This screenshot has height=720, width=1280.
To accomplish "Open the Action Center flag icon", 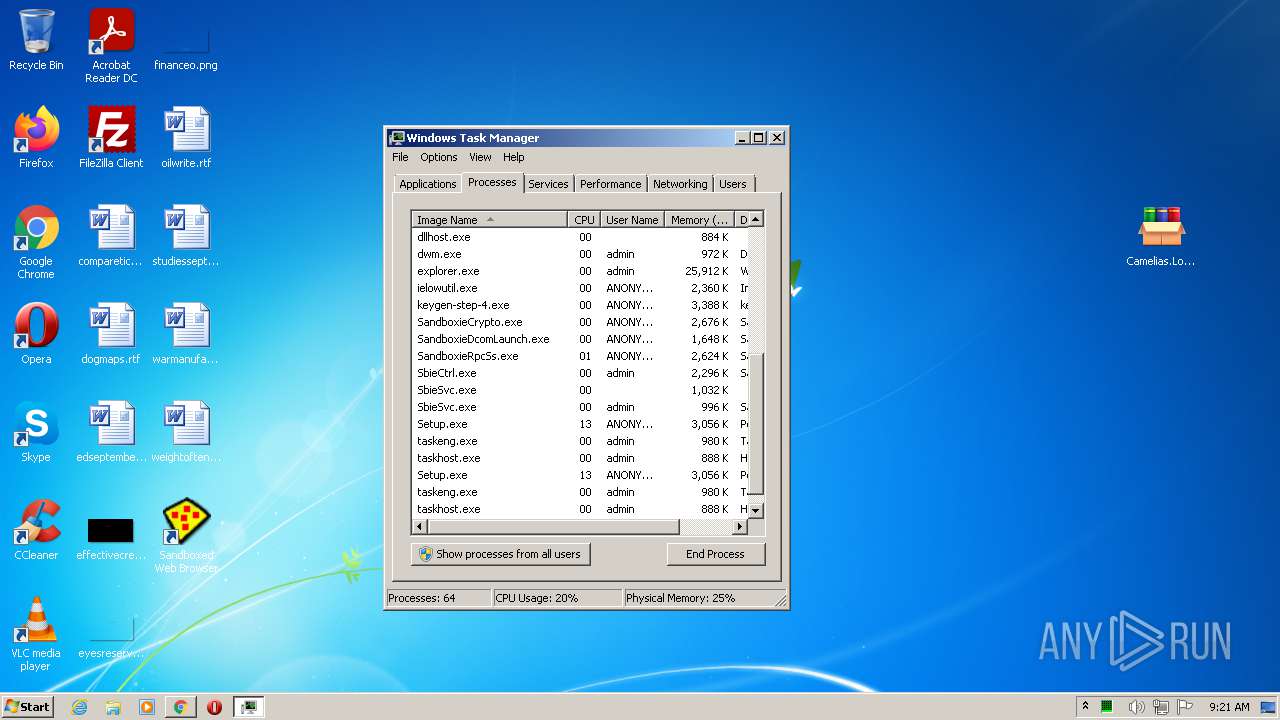I will [1186, 707].
